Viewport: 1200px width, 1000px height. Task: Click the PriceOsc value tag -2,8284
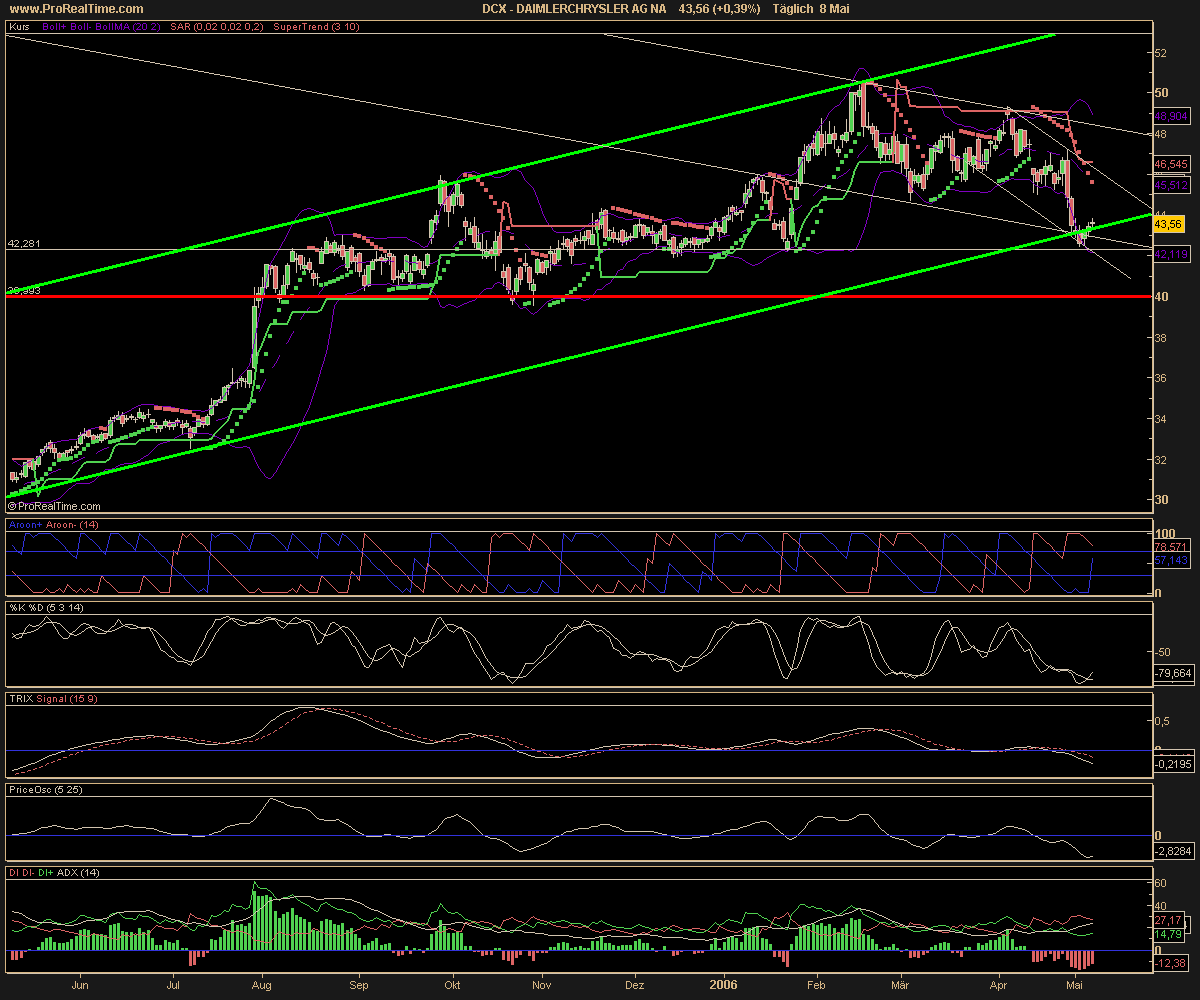point(1172,851)
